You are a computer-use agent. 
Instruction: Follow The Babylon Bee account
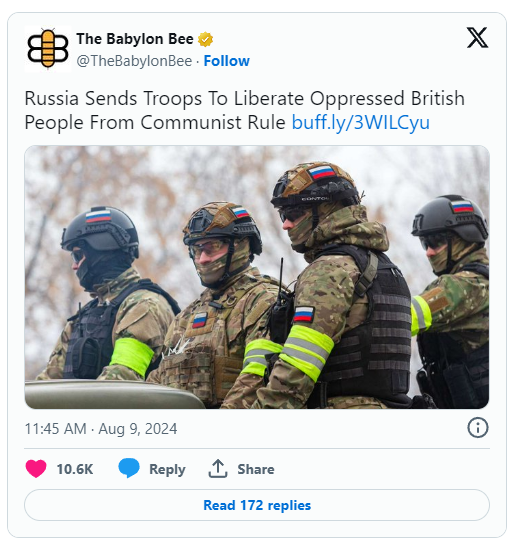pyautogui.click(x=226, y=61)
